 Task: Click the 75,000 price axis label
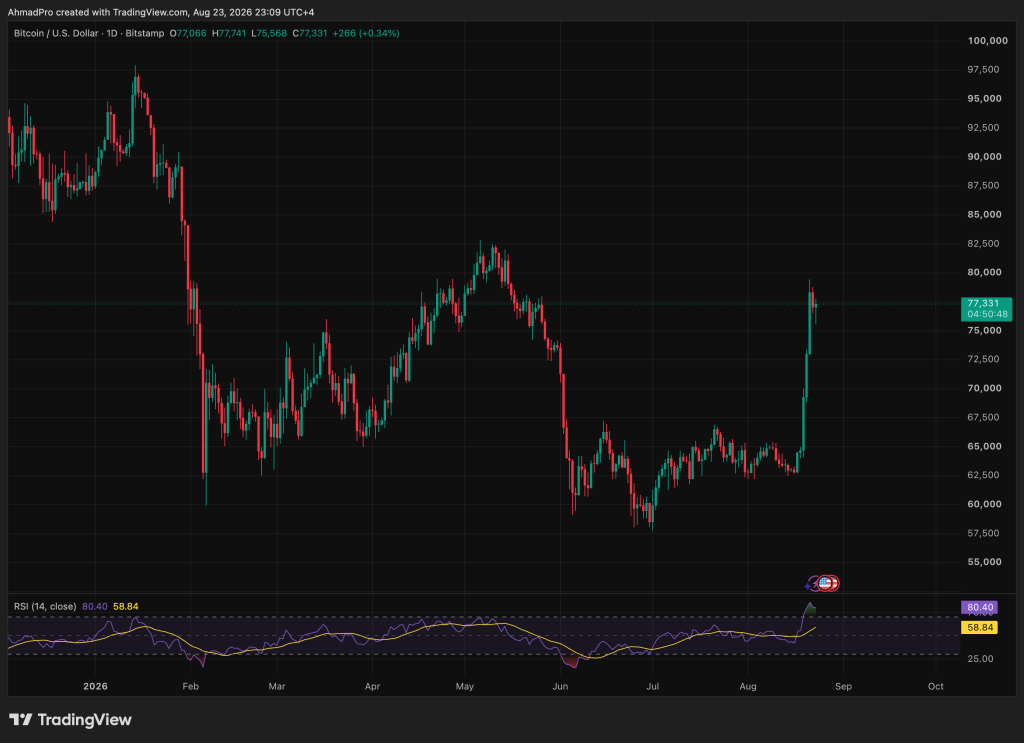(x=984, y=330)
